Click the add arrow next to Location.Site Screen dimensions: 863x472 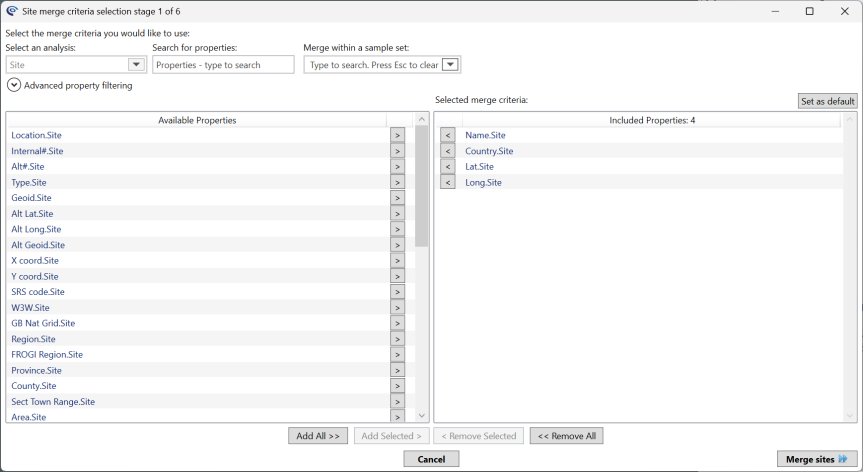click(397, 135)
